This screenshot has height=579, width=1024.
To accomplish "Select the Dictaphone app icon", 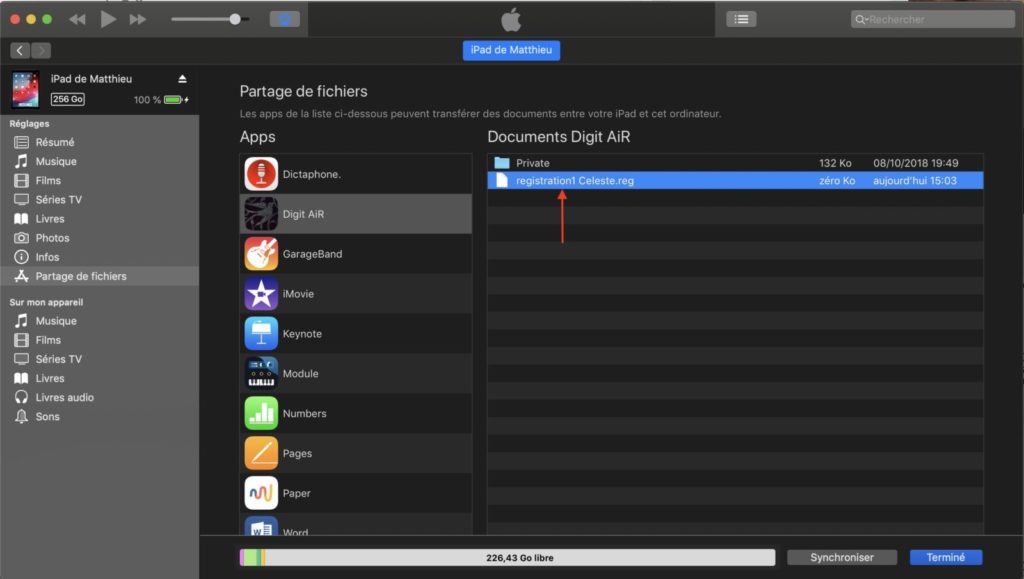I will [261, 174].
